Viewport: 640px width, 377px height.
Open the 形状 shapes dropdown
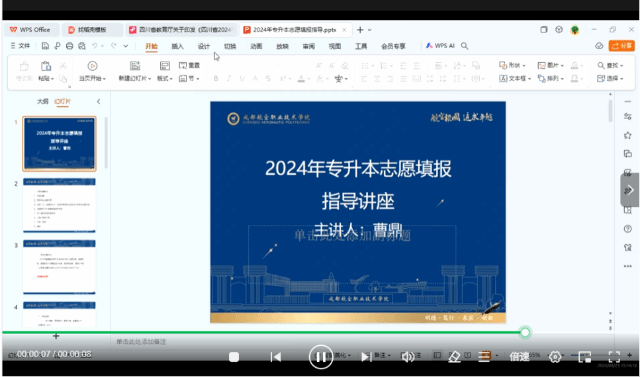click(x=512, y=65)
